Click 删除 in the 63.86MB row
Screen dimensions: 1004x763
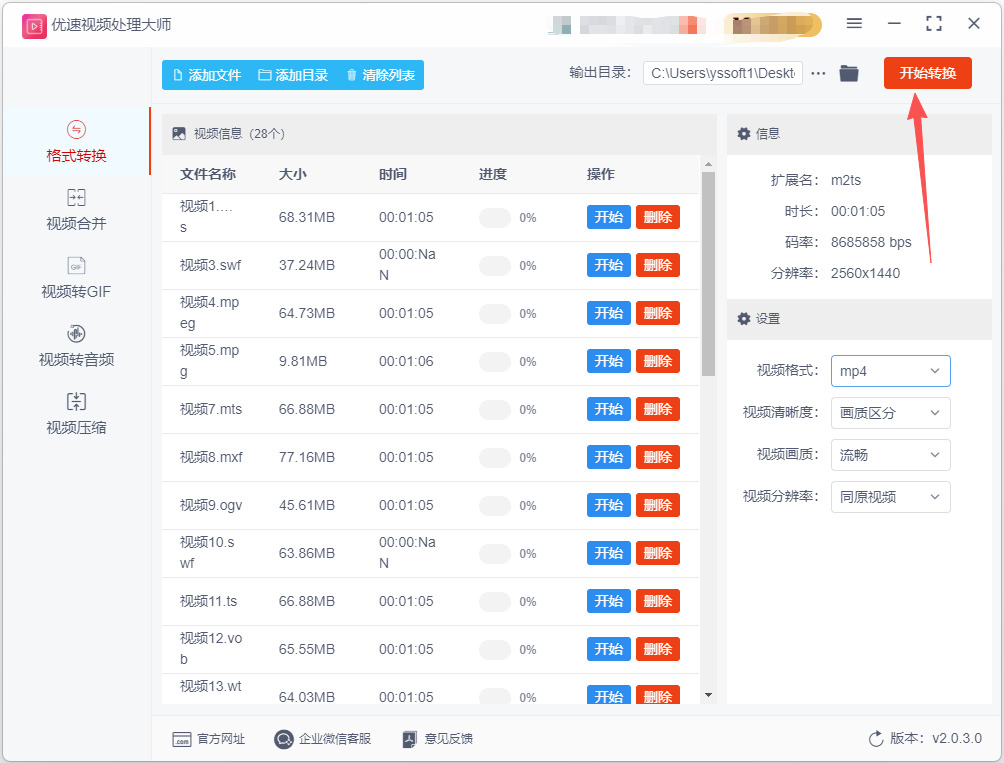[658, 553]
